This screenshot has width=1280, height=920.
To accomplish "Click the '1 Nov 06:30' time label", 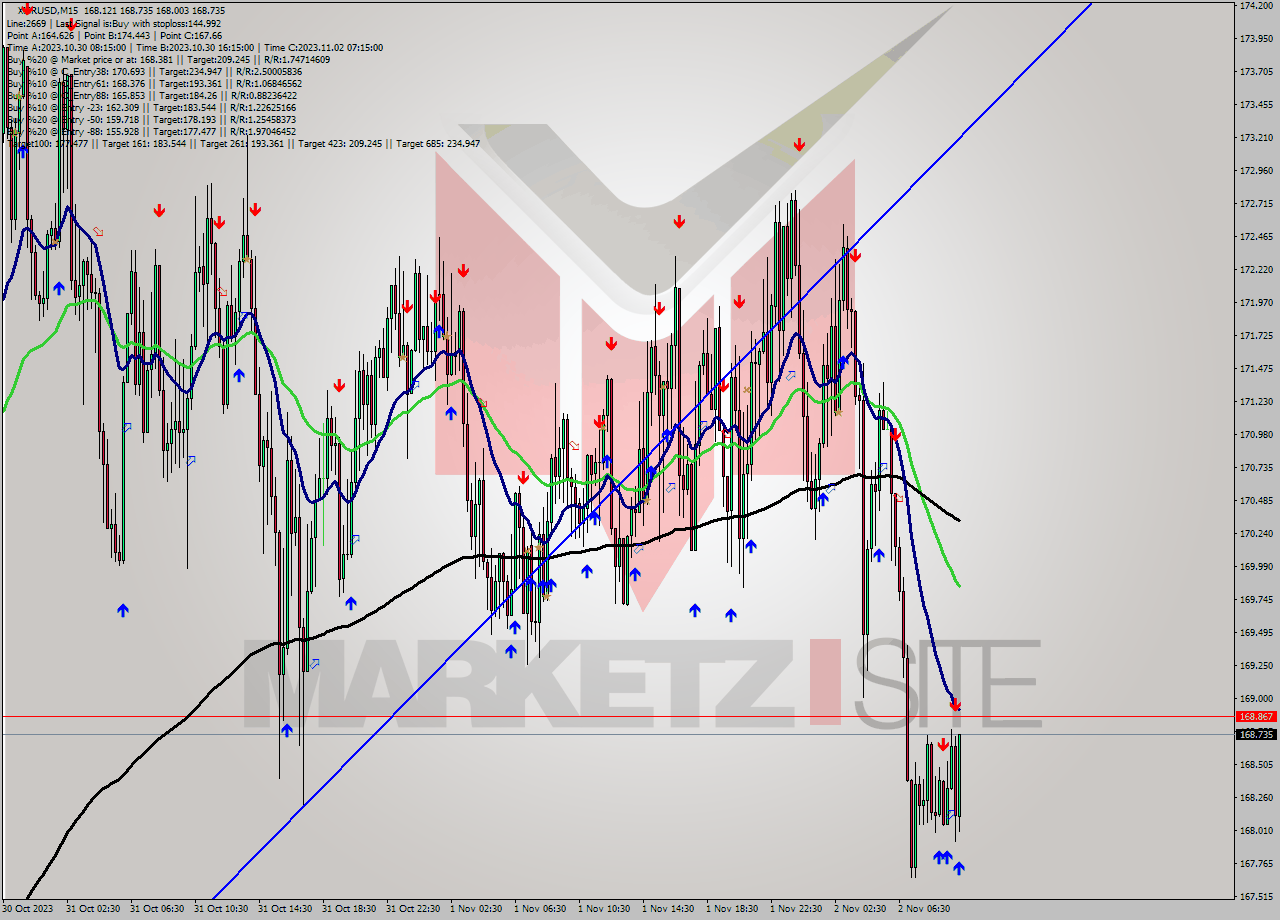I will click(x=540, y=909).
